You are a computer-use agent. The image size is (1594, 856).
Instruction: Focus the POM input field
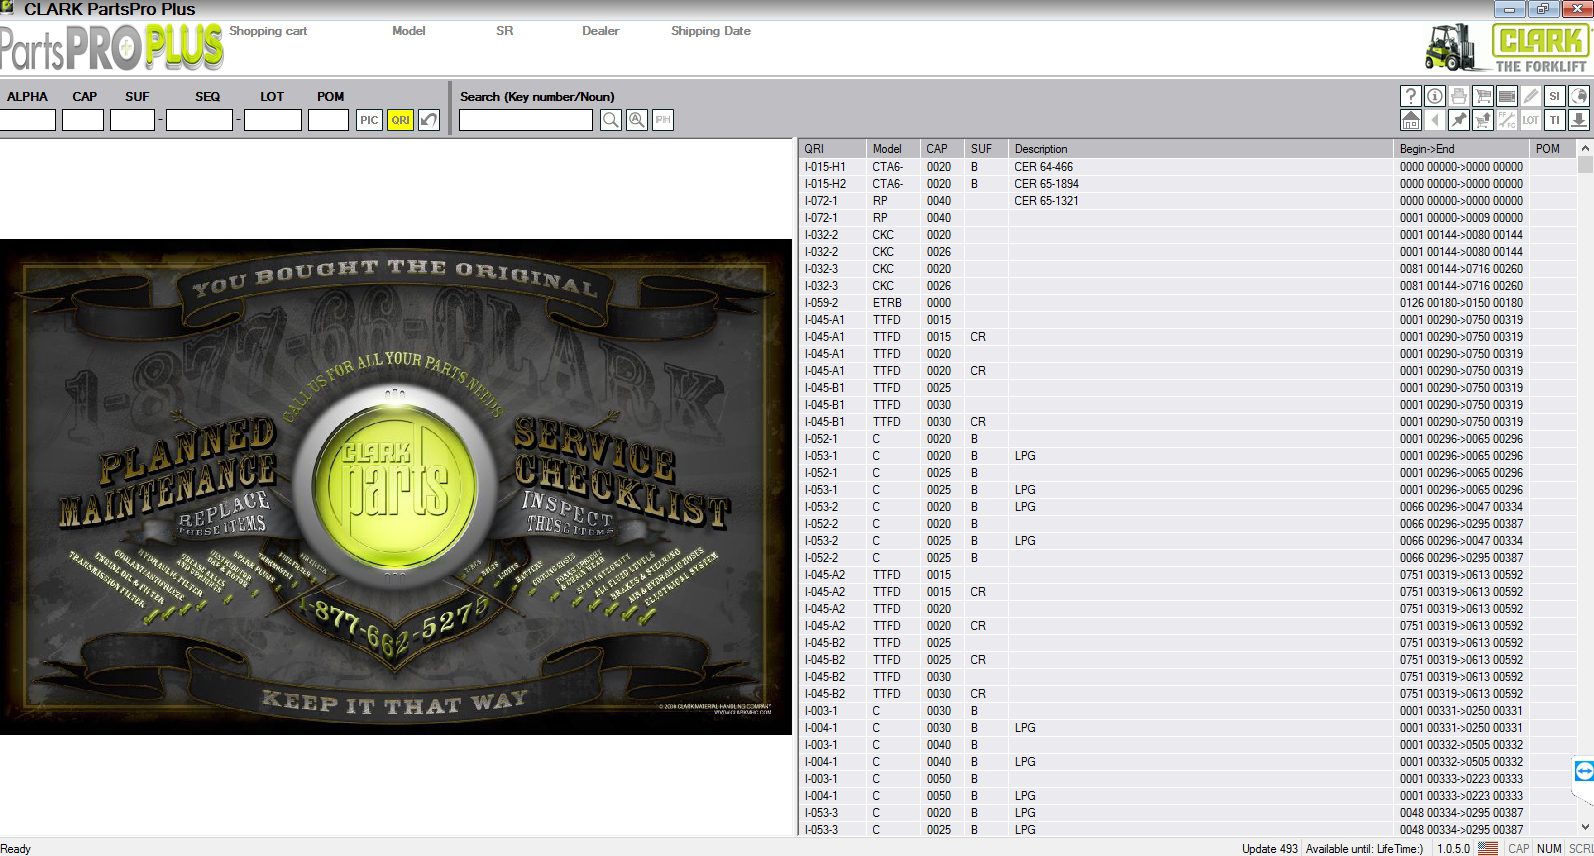[328, 120]
